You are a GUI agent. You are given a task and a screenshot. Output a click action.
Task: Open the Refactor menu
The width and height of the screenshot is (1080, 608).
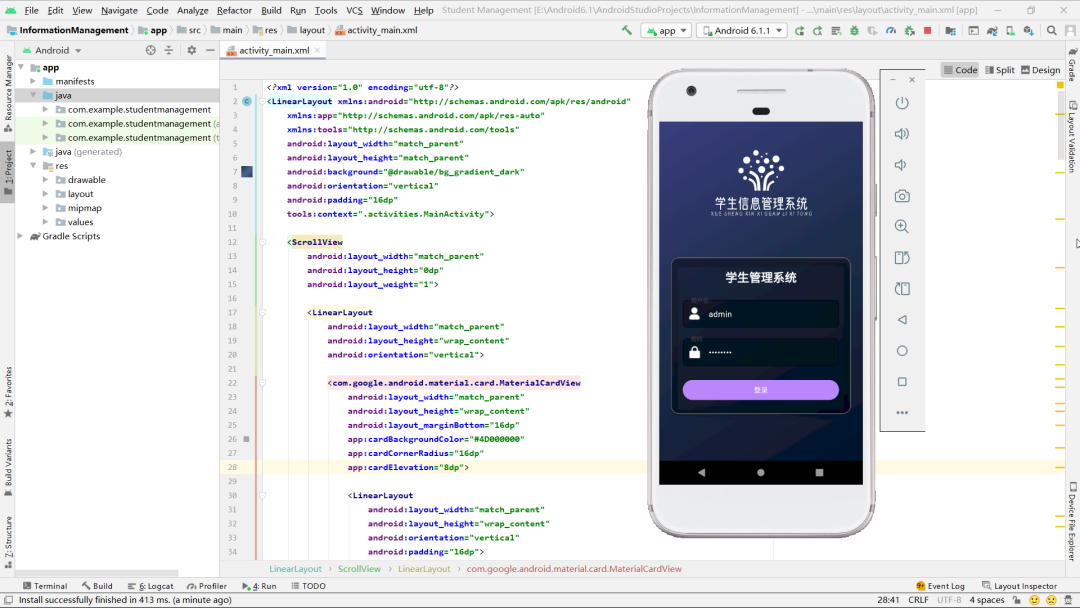pos(235,11)
